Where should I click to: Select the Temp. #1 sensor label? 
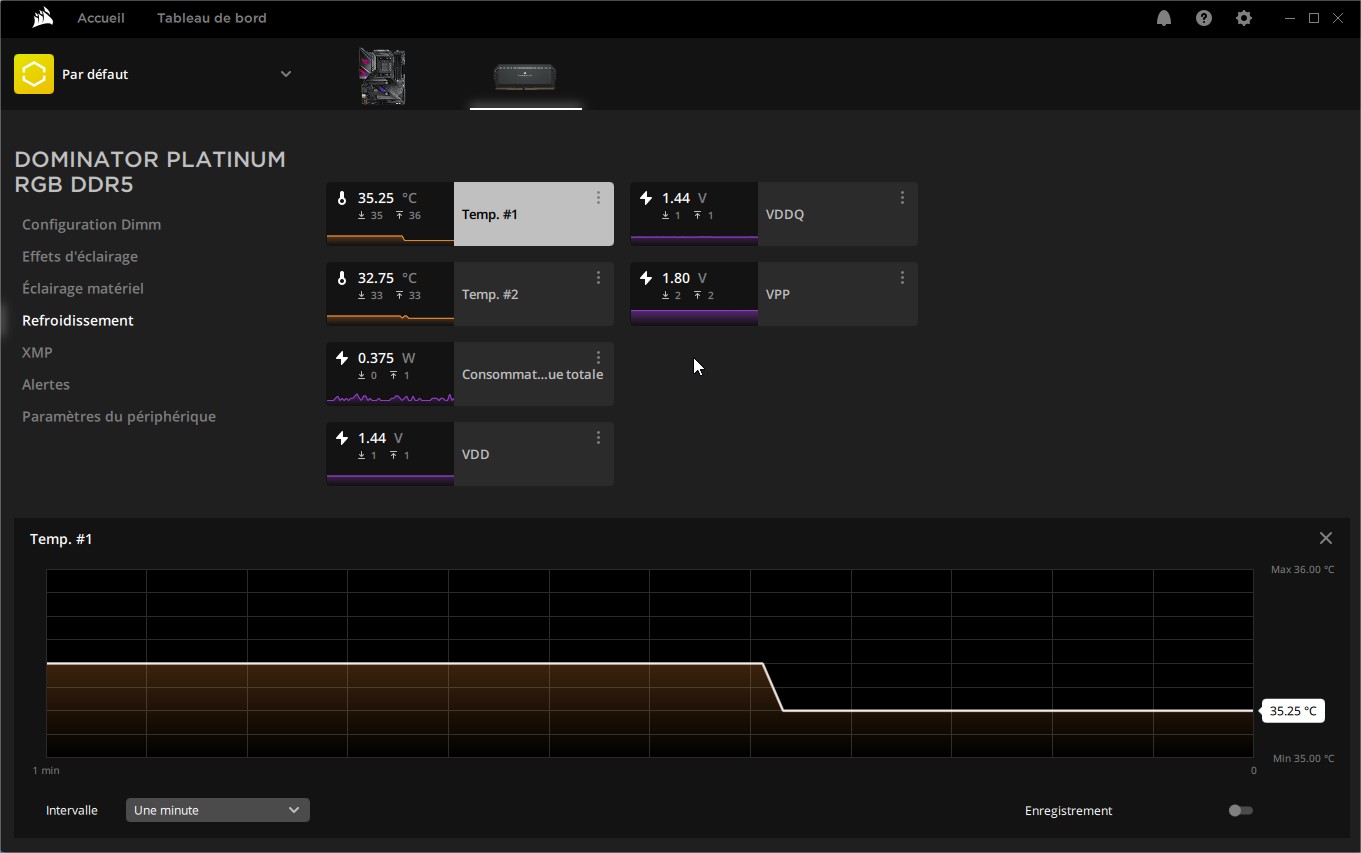click(x=490, y=214)
